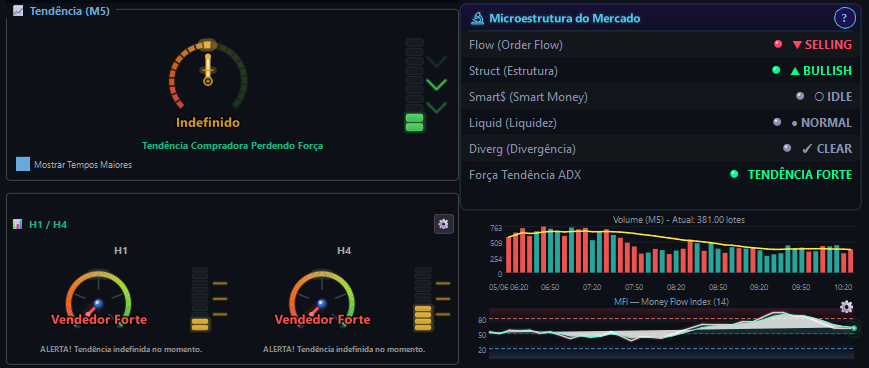
Task: Click the Vendedor Forte label under H1
Action: (x=99, y=320)
